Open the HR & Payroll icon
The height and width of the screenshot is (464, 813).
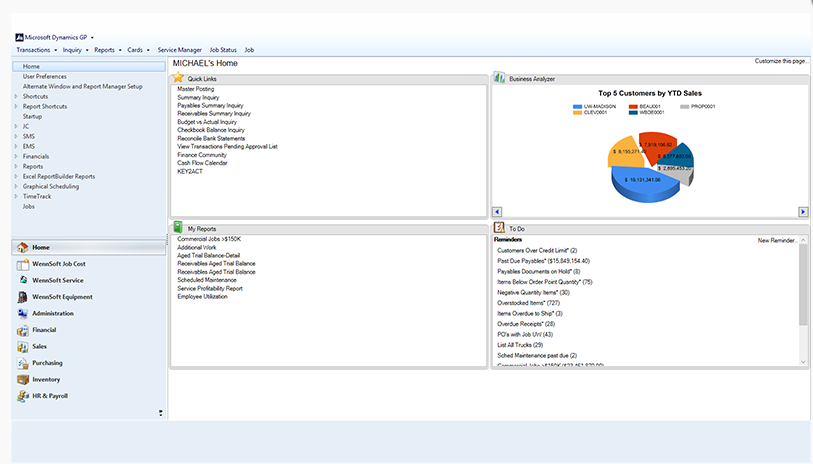point(22,396)
